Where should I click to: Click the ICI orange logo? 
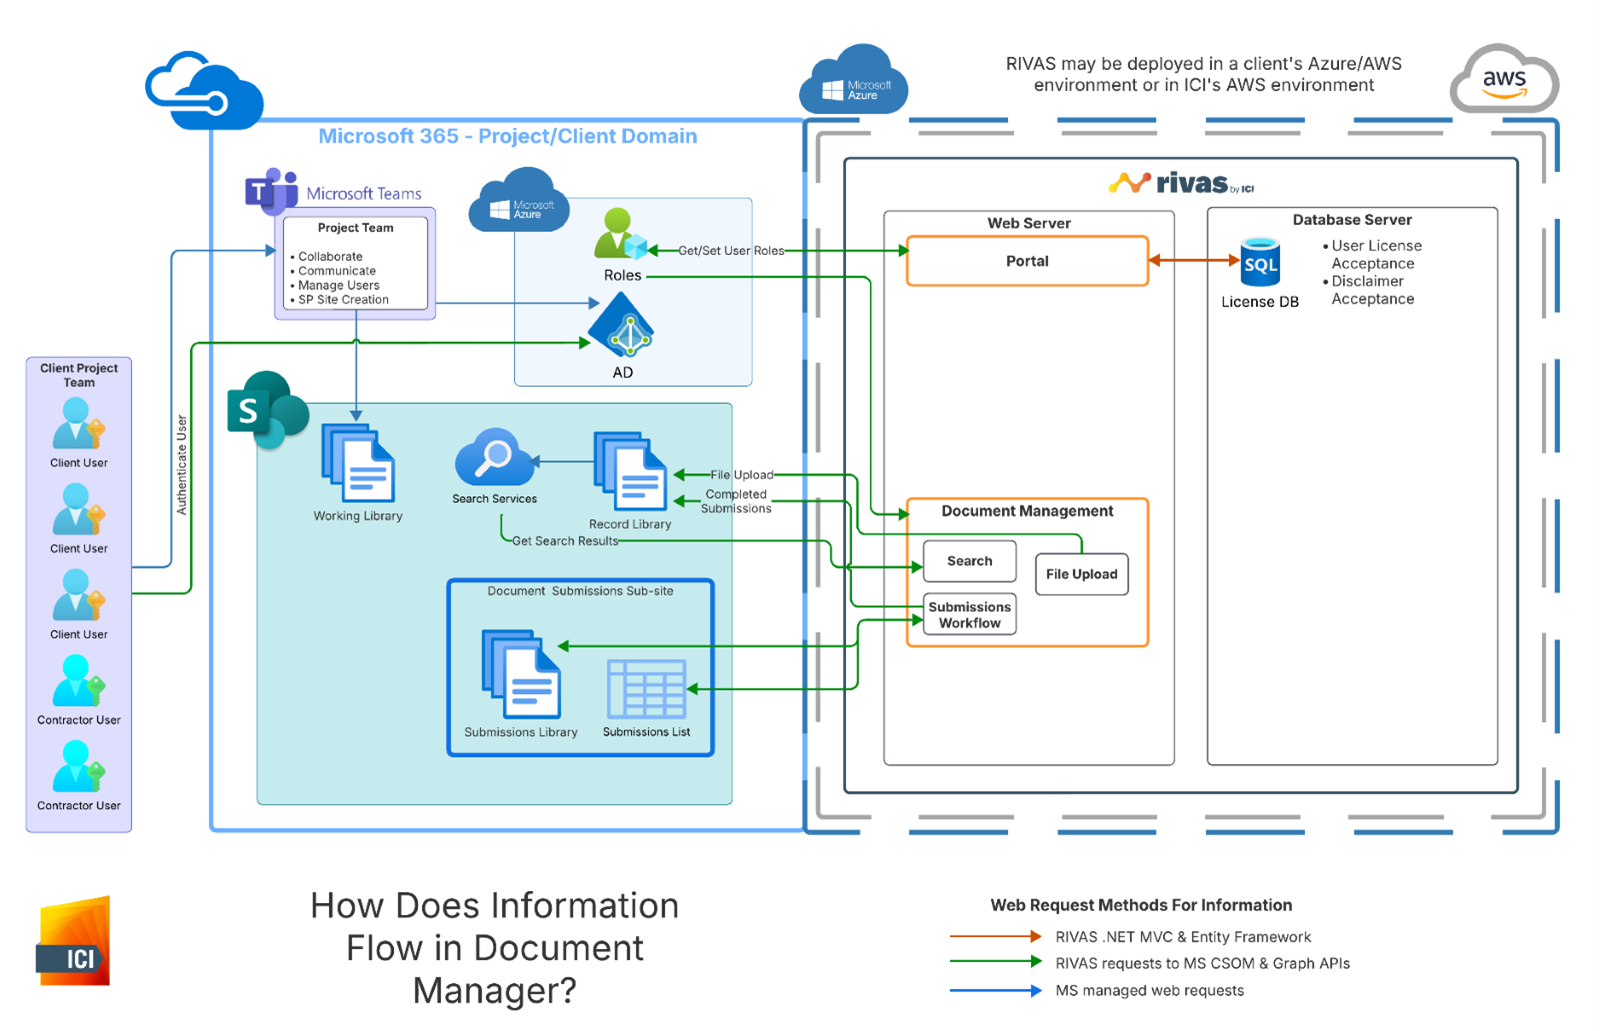coord(74,942)
